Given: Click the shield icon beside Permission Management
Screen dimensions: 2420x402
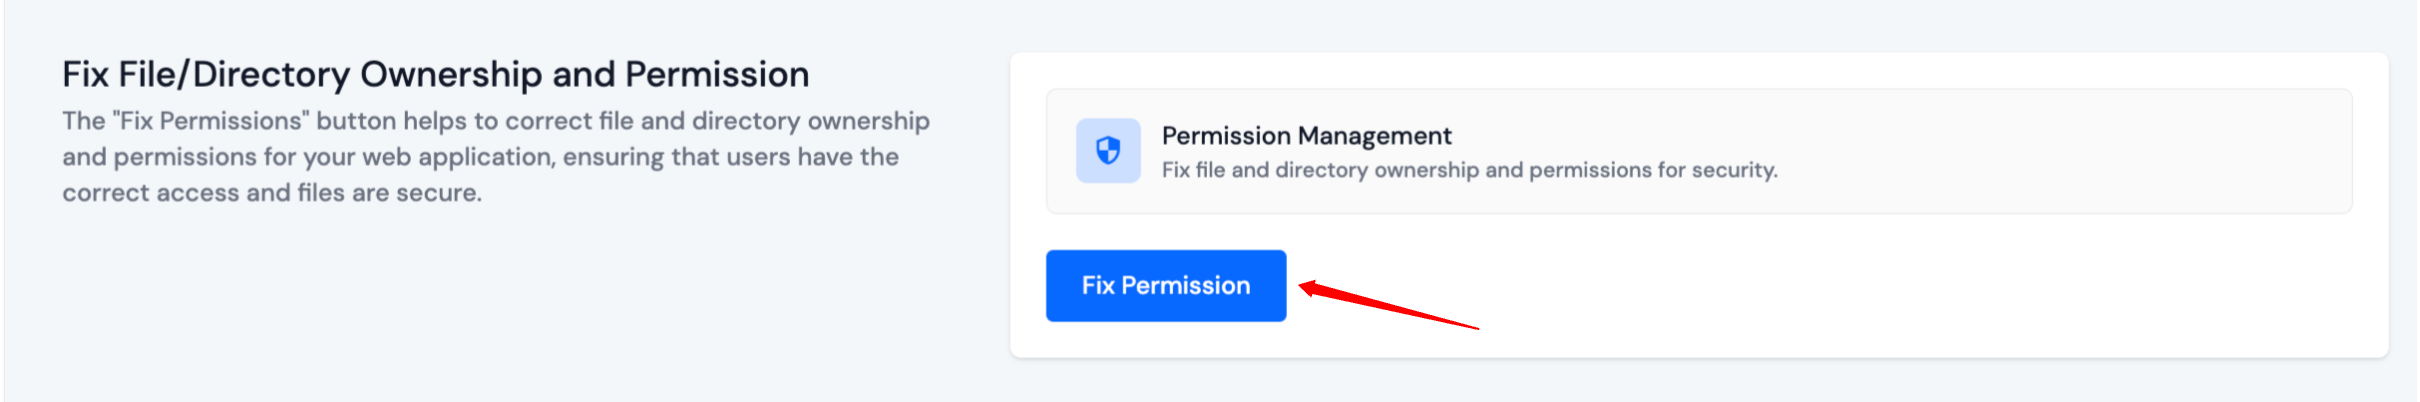Looking at the screenshot, I should 1108,151.
